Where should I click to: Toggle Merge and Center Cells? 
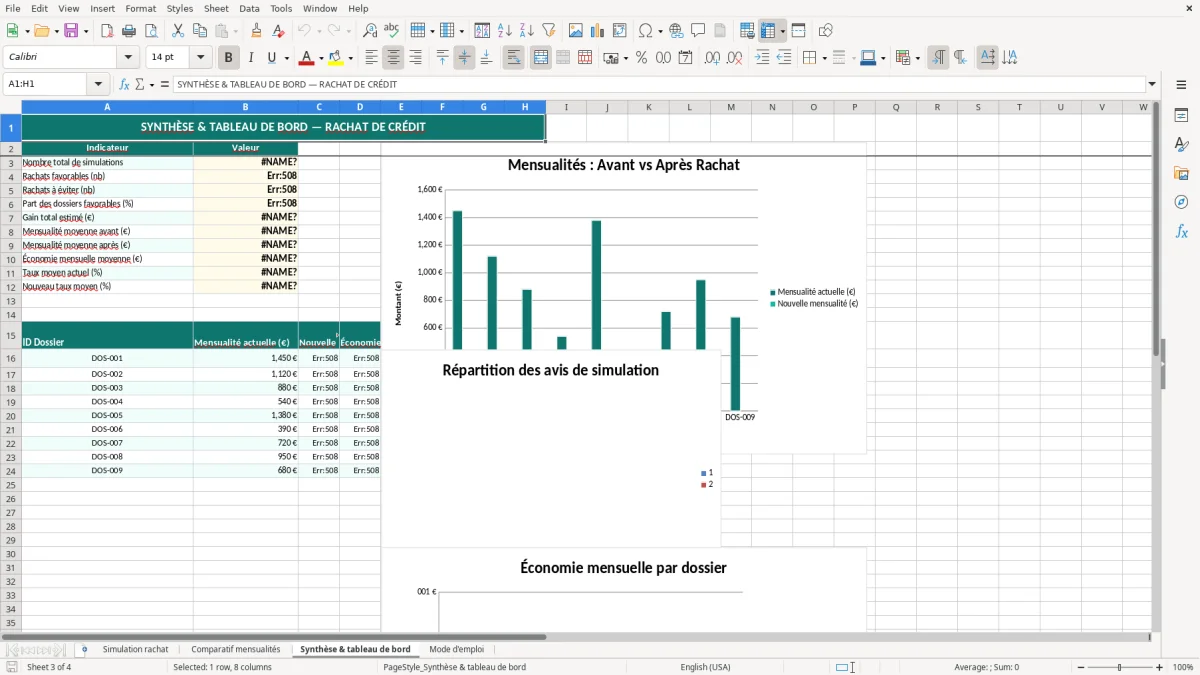click(541, 58)
